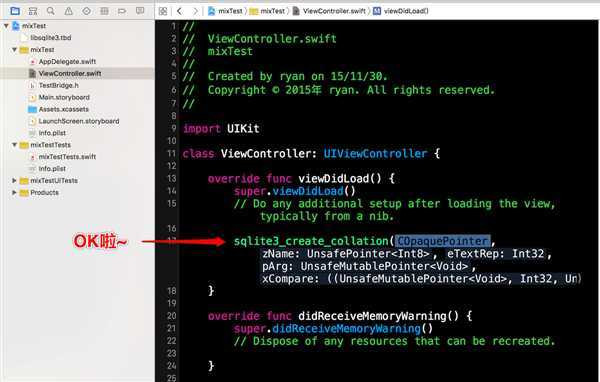Click didReceiveMemoryWarning() function declaration
Screen dimensions: 600x382
378,316
